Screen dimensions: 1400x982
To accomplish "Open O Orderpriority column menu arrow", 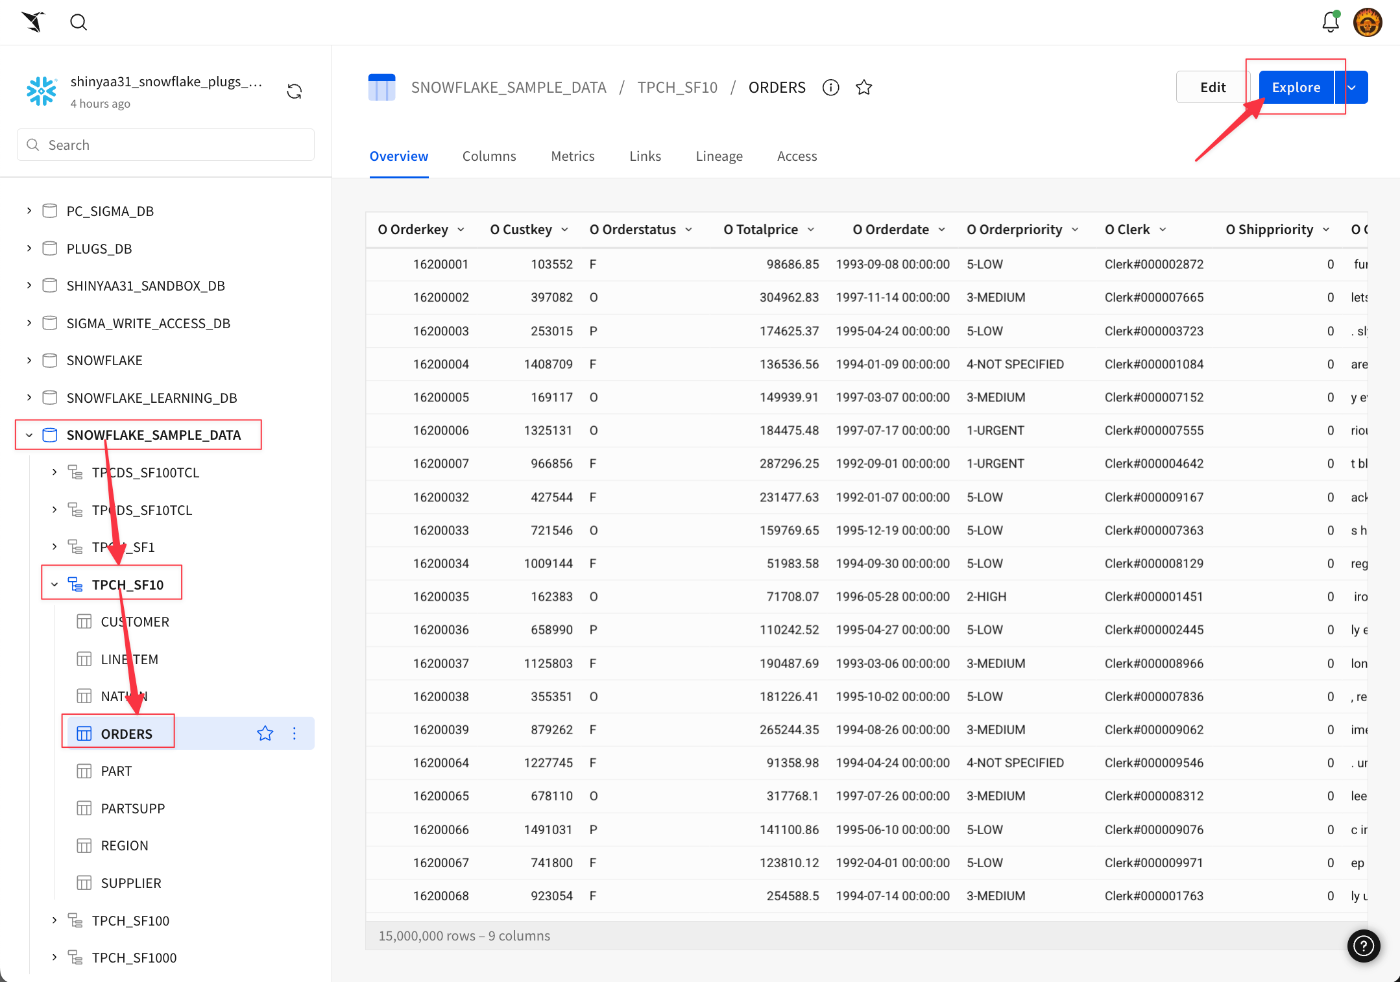I will click(x=1075, y=230).
